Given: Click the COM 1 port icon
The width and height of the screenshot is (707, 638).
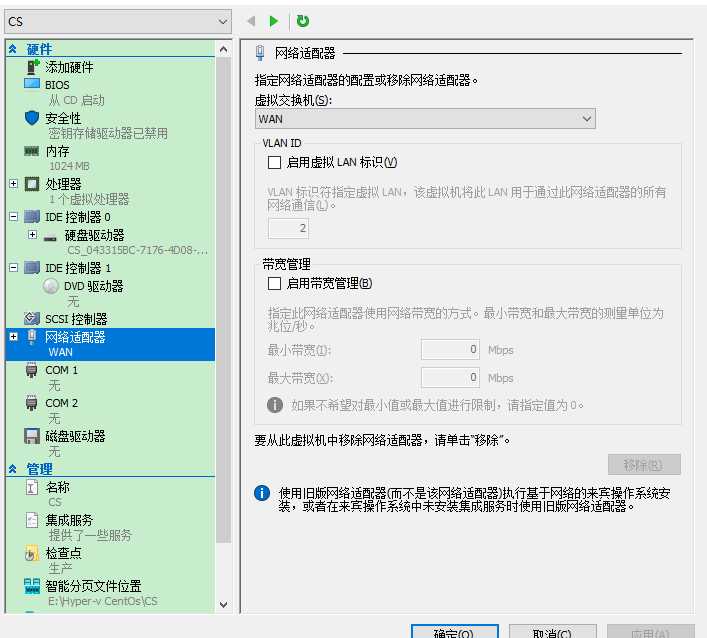Looking at the screenshot, I should [32, 370].
